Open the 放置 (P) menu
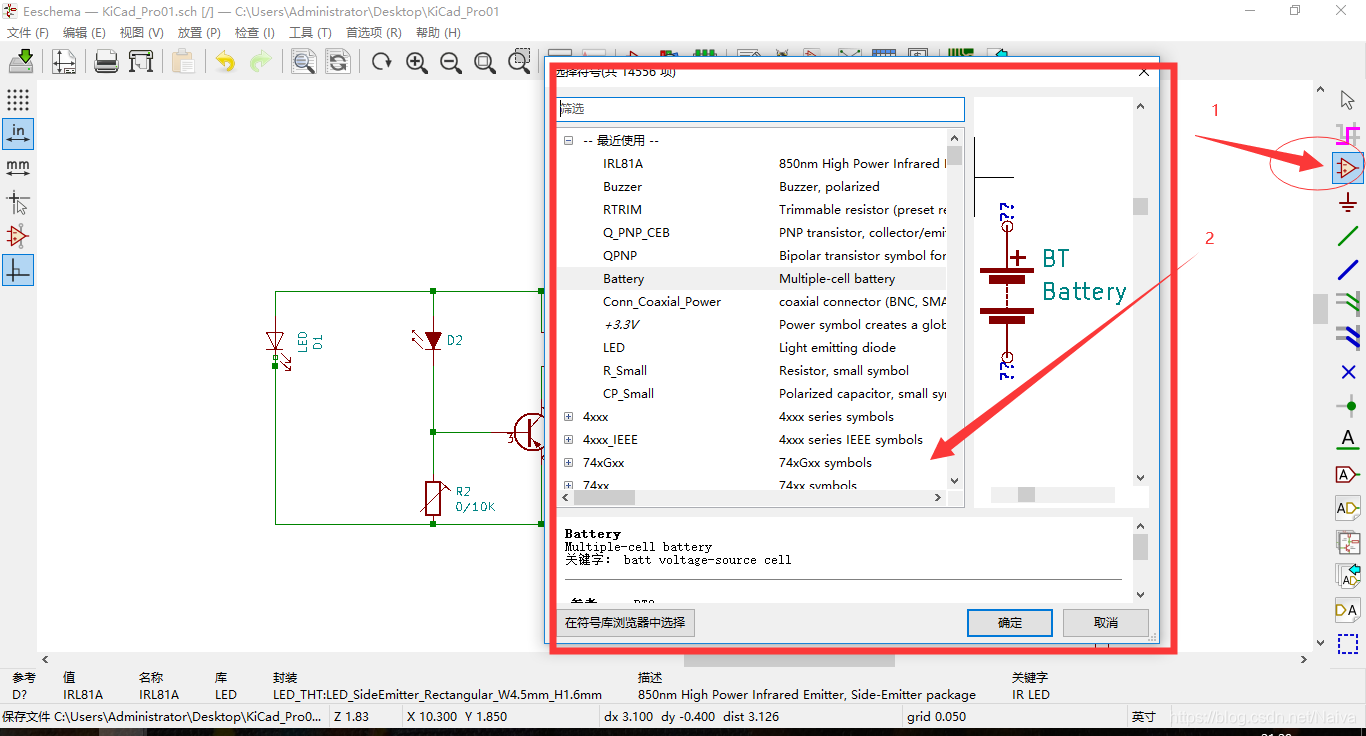 click(199, 33)
